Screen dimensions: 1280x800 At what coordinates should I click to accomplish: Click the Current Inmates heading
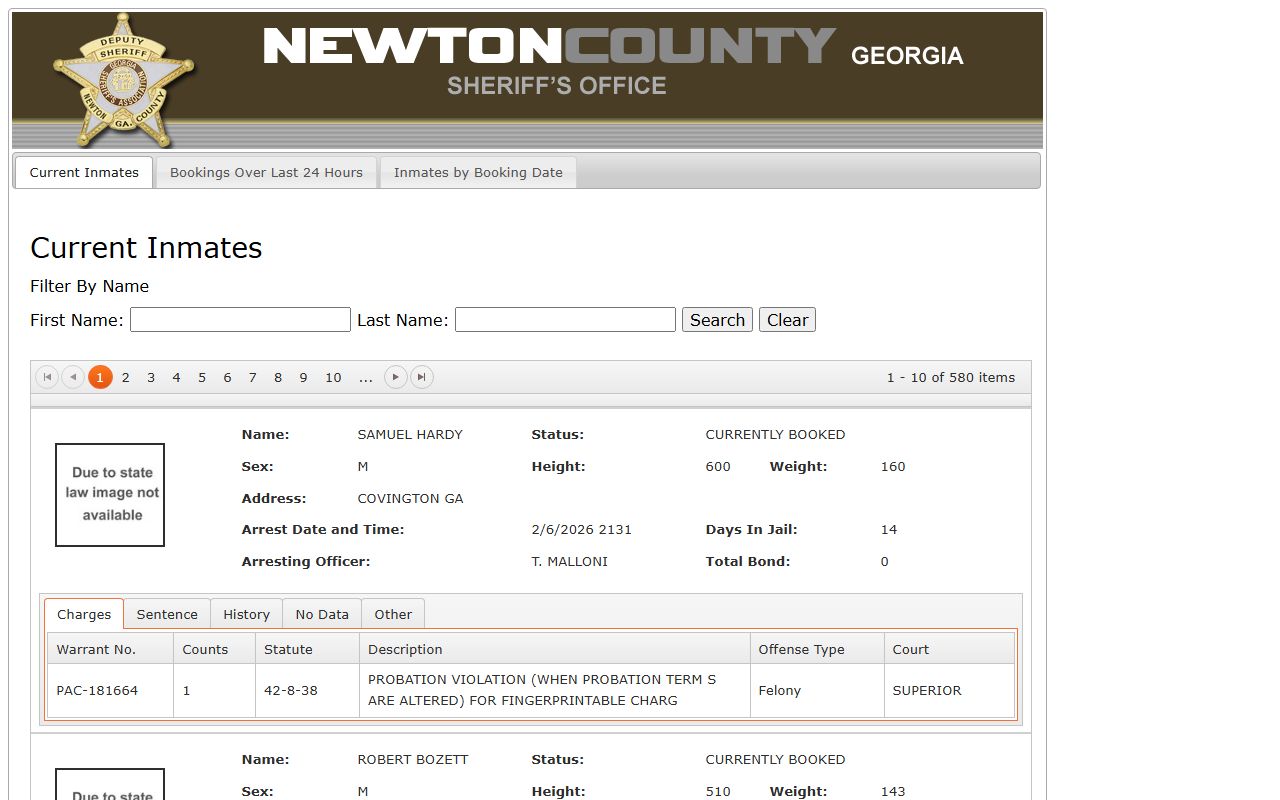tap(146, 248)
